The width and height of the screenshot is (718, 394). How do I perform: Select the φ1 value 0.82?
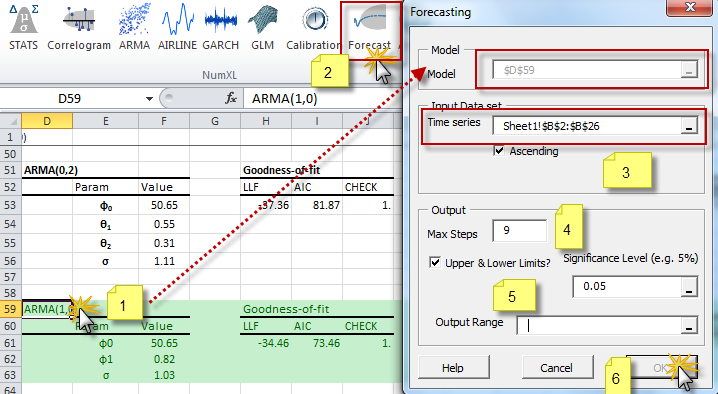pos(164,359)
